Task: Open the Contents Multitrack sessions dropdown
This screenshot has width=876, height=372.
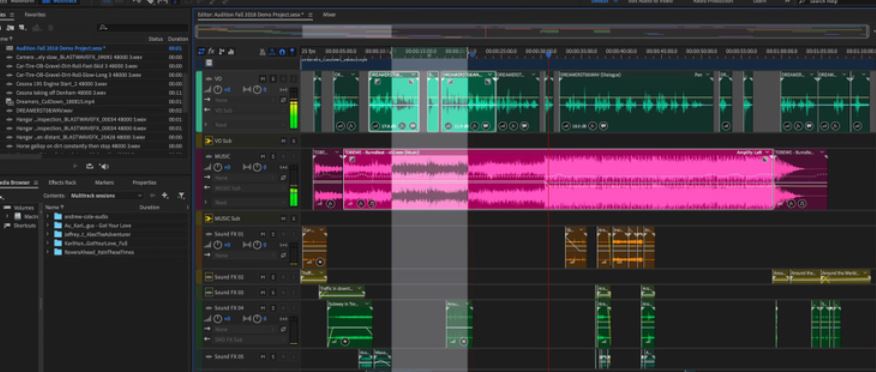Action: click(x=106, y=195)
